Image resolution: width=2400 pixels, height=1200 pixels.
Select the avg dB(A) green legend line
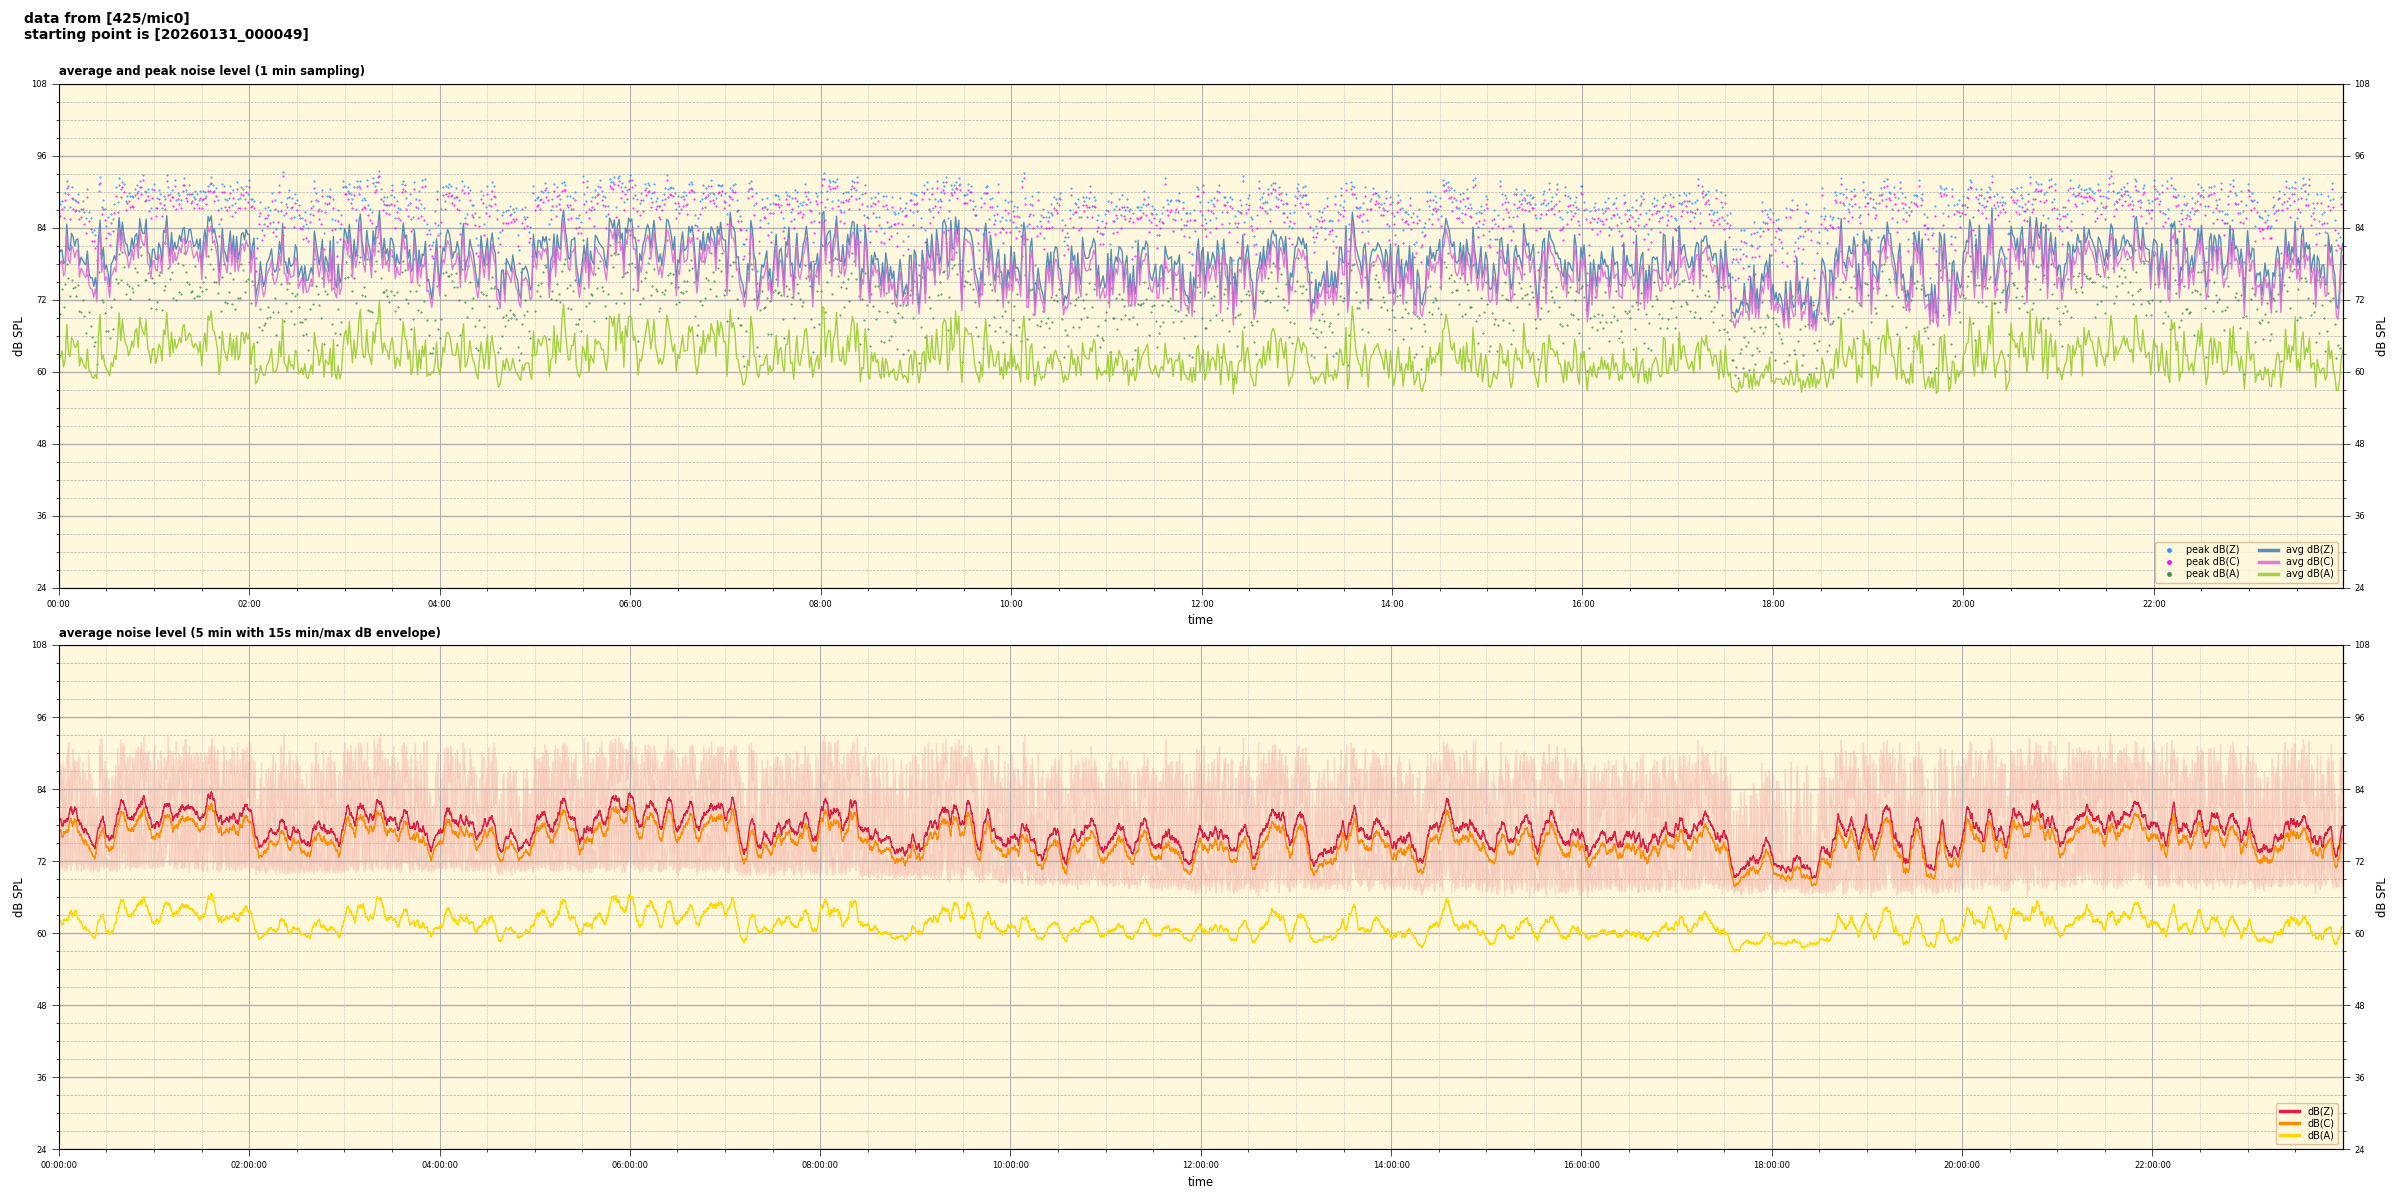coord(2269,574)
